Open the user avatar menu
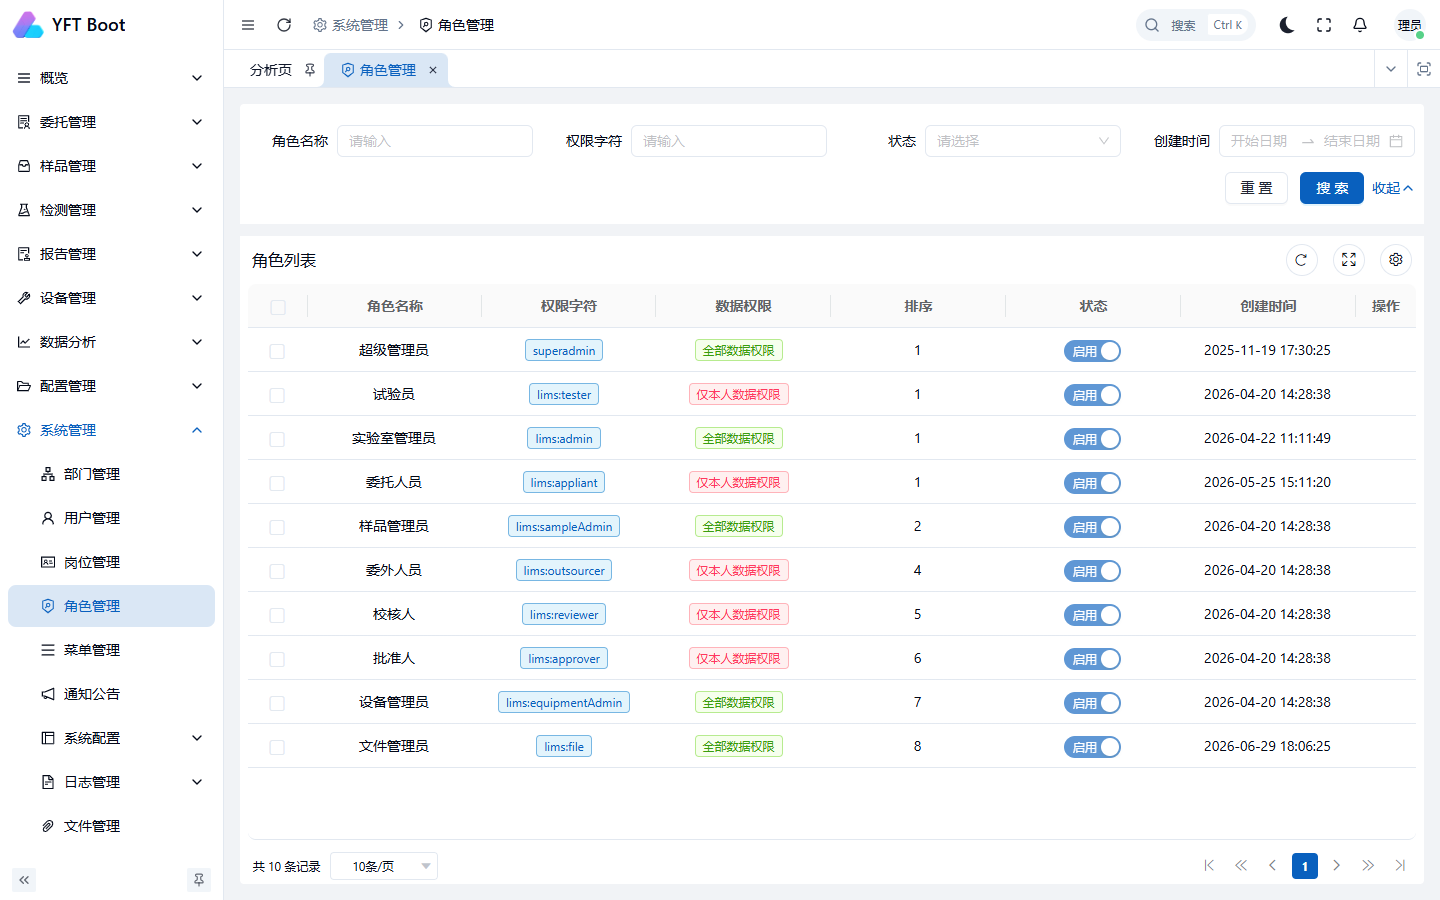The width and height of the screenshot is (1440, 900). pos(1410,25)
